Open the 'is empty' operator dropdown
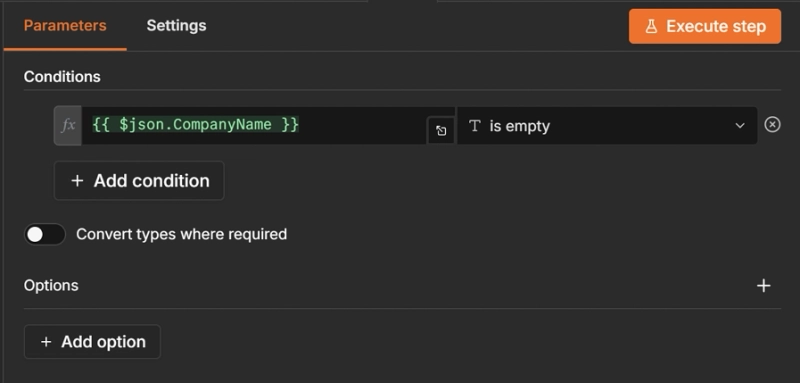Image resolution: width=800 pixels, height=383 pixels. (607, 125)
